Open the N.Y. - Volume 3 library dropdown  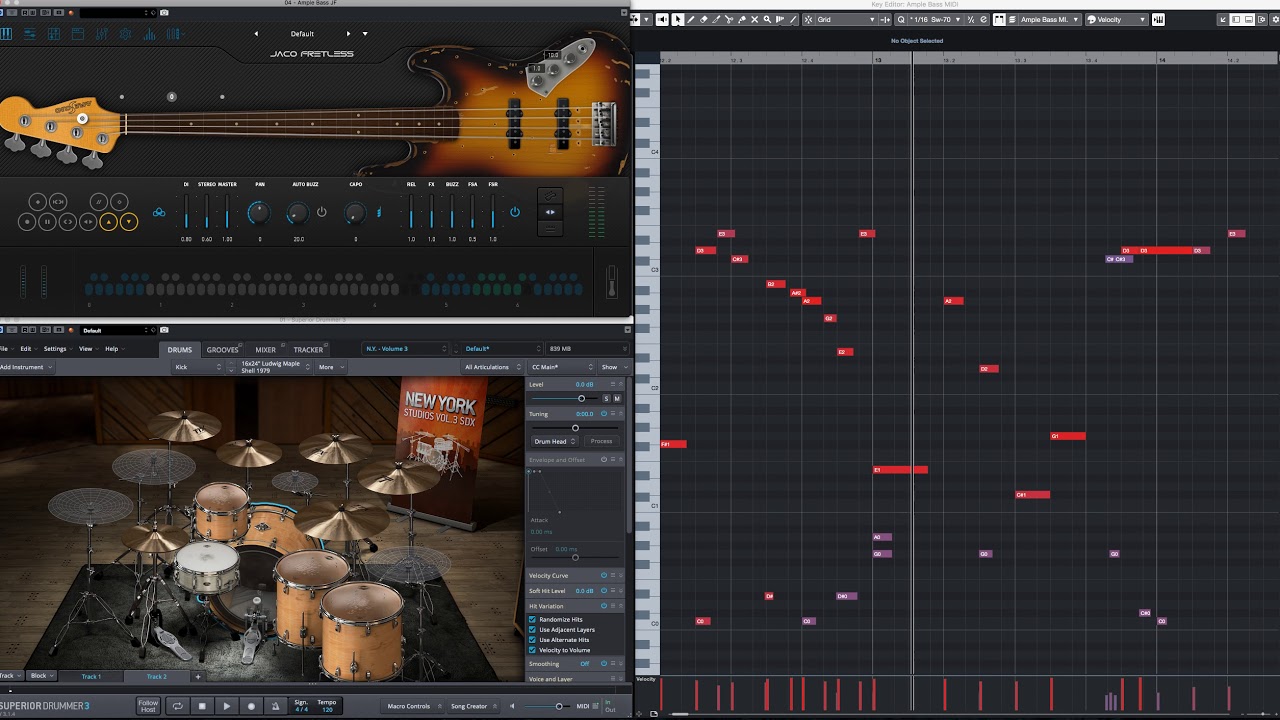click(x=405, y=349)
